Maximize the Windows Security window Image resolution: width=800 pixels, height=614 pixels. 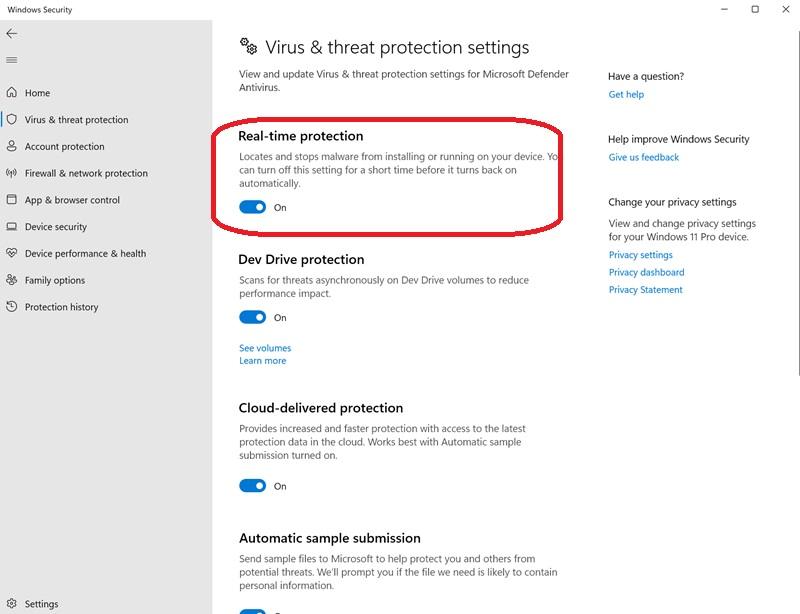pos(755,10)
